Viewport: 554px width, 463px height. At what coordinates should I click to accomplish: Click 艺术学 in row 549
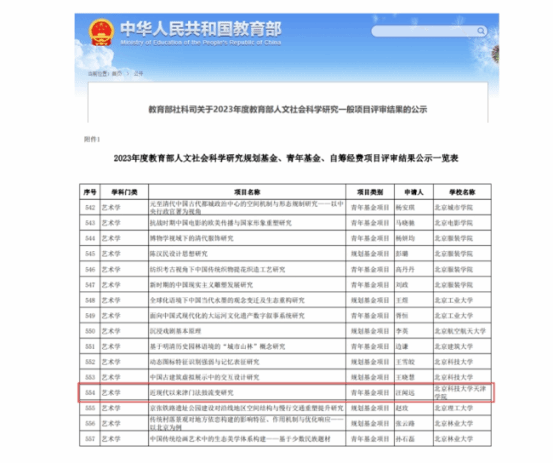[x=111, y=316]
